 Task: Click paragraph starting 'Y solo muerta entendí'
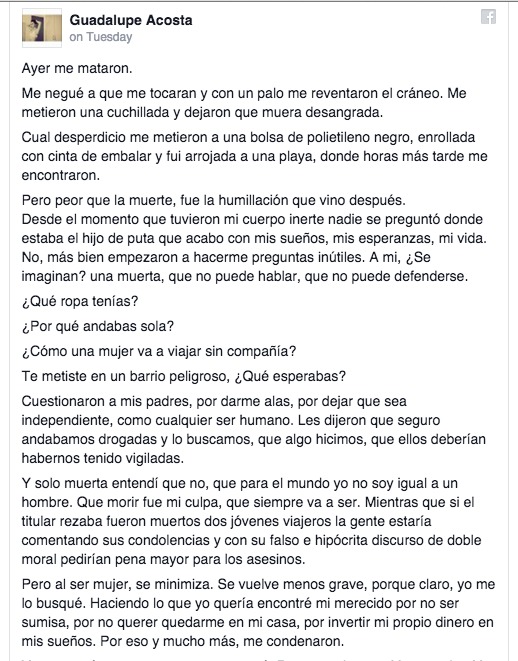(251, 521)
